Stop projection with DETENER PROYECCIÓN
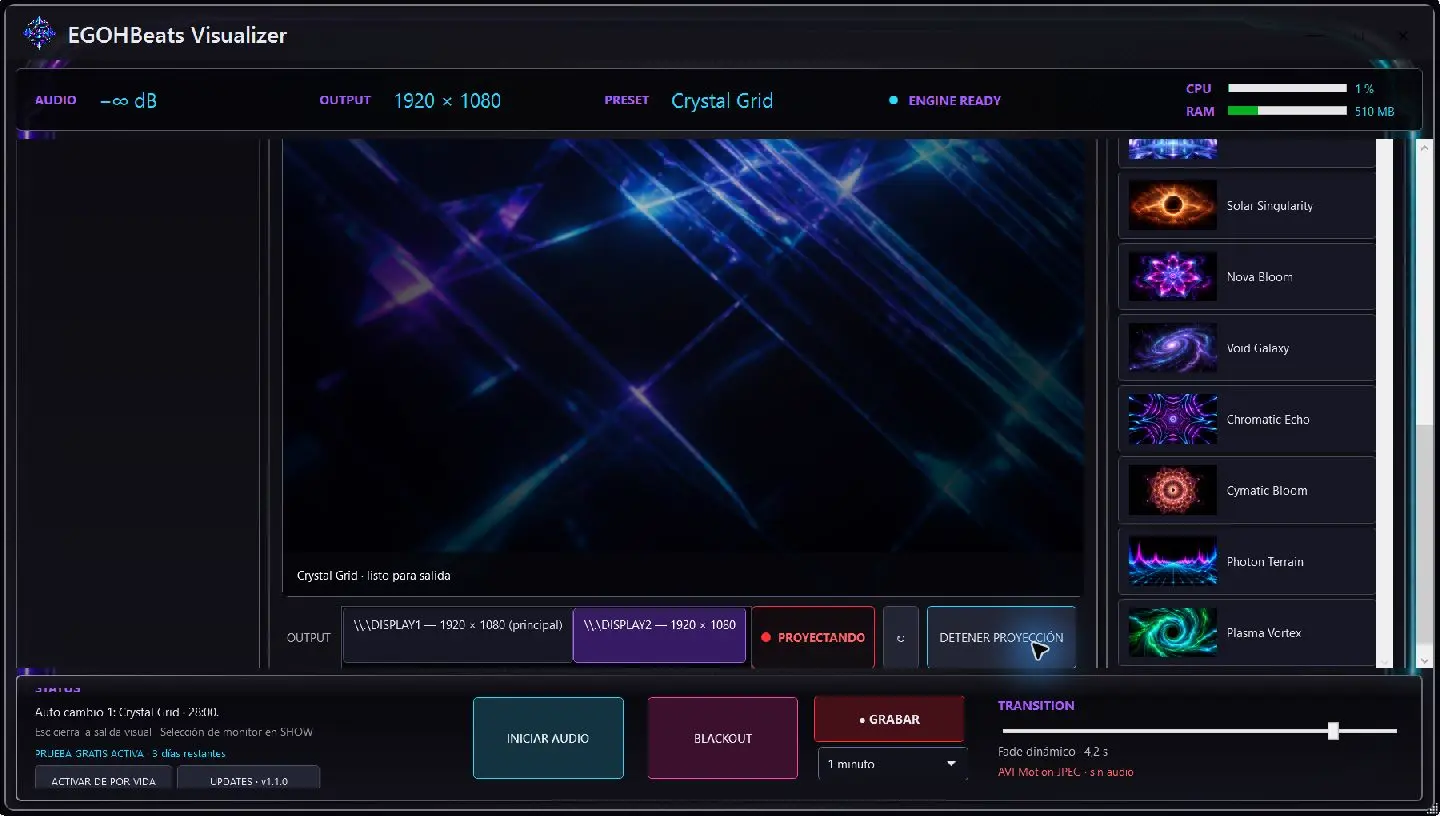 click(1001, 637)
